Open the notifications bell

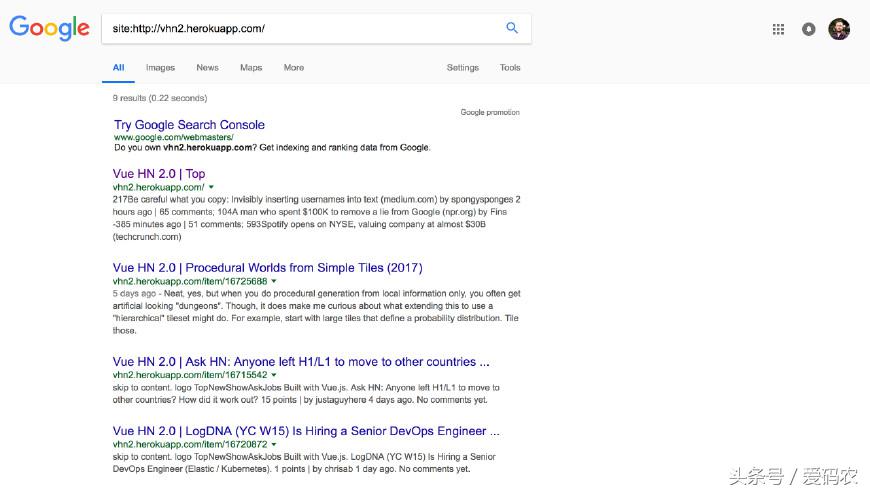click(x=808, y=29)
